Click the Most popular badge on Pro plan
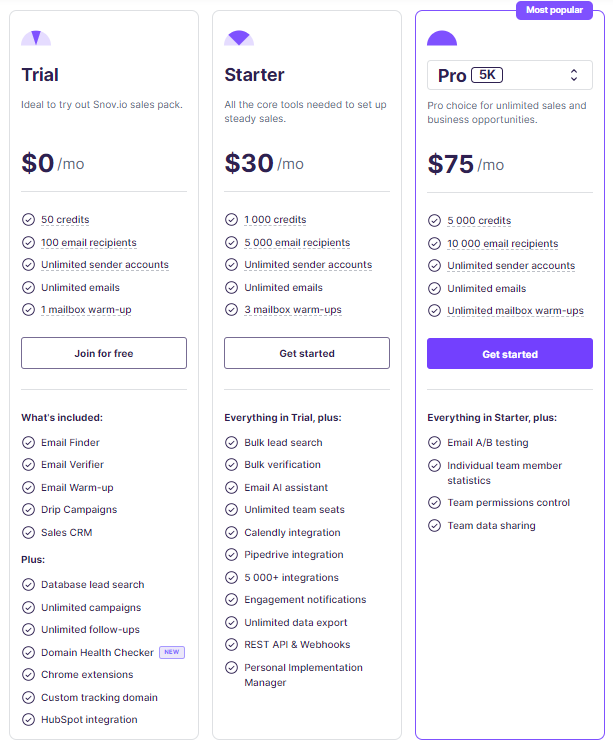Image resolution: width=613 pixels, height=752 pixels. pos(554,10)
